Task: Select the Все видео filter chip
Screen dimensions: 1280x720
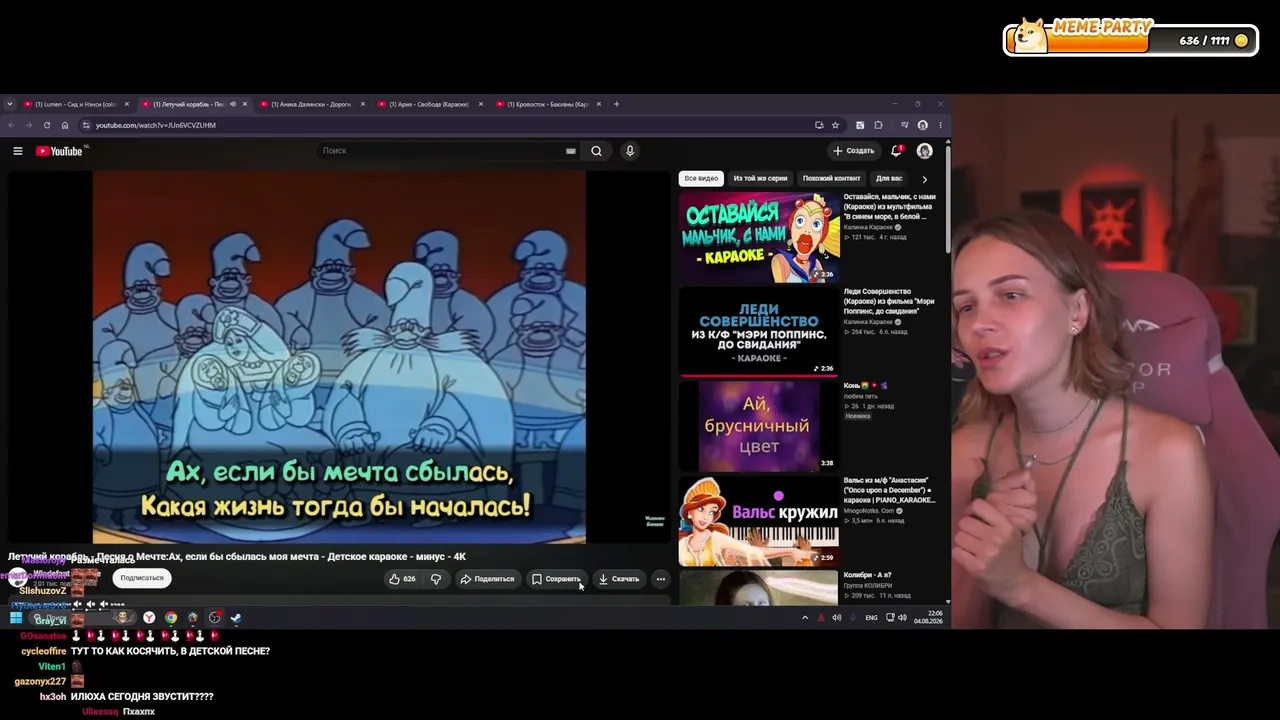Action: pyautogui.click(x=701, y=179)
